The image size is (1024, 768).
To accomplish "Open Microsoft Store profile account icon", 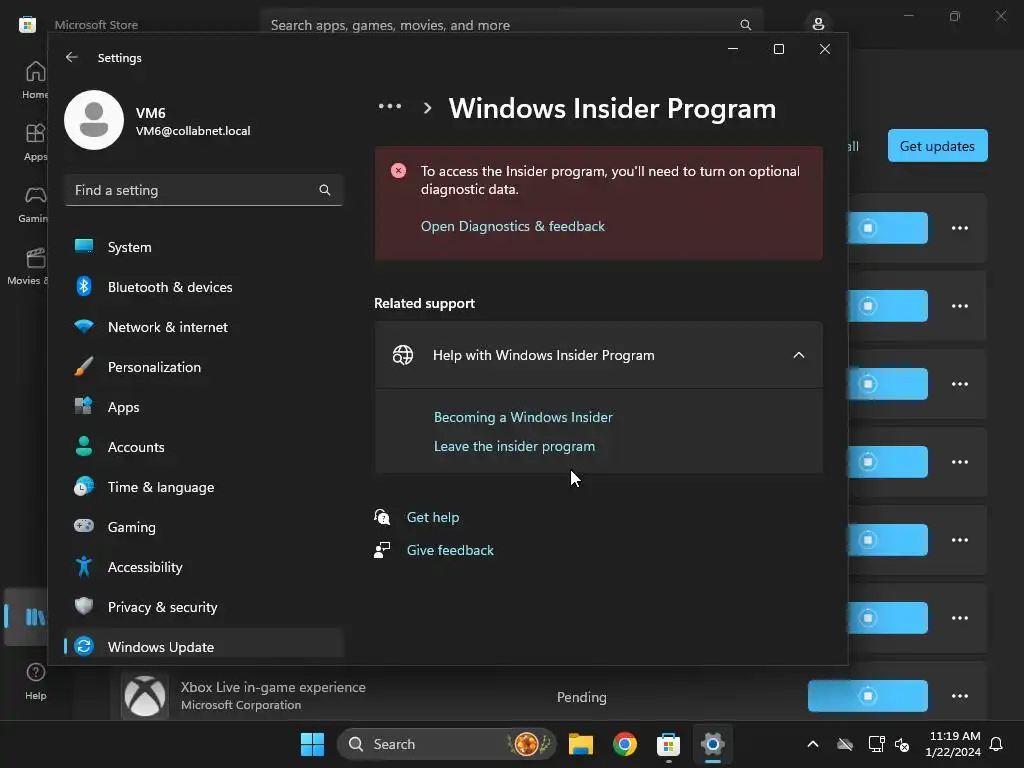I will click(818, 24).
